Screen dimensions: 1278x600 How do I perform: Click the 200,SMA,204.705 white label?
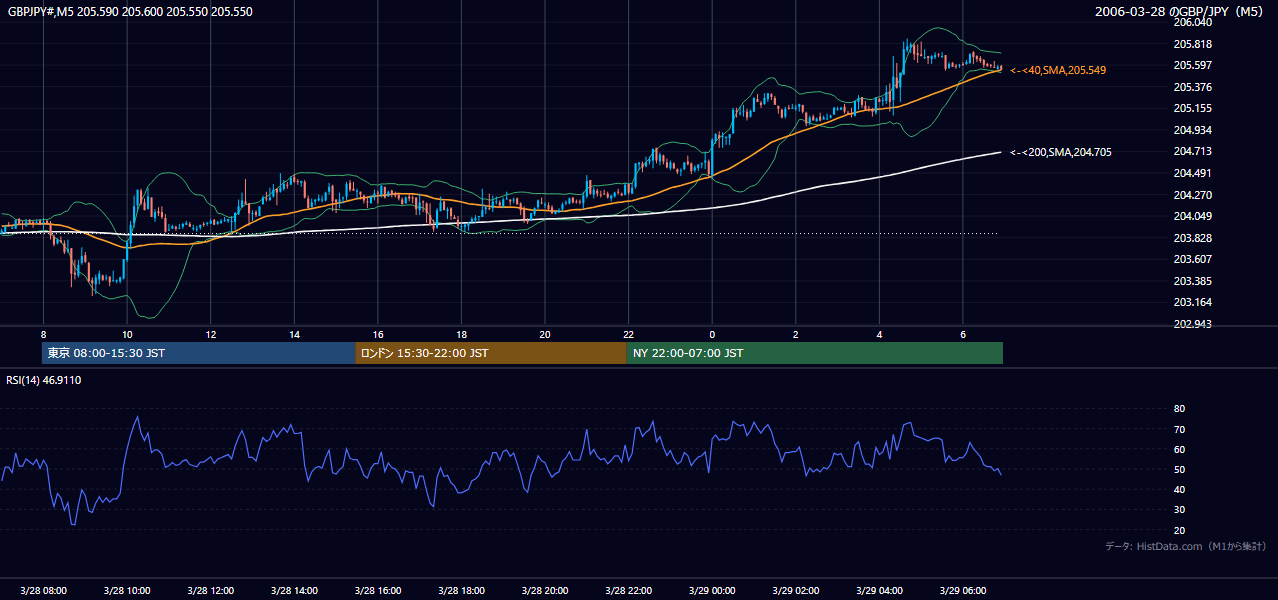click(x=1061, y=152)
